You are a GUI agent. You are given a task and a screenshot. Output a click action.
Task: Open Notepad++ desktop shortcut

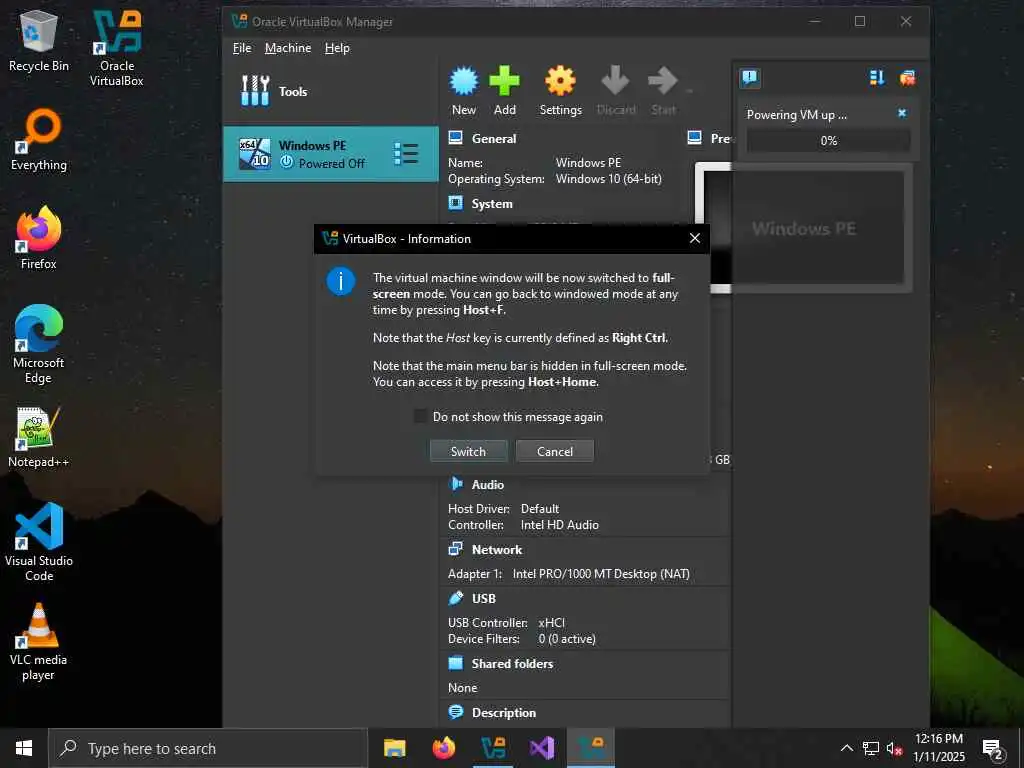pos(39,437)
